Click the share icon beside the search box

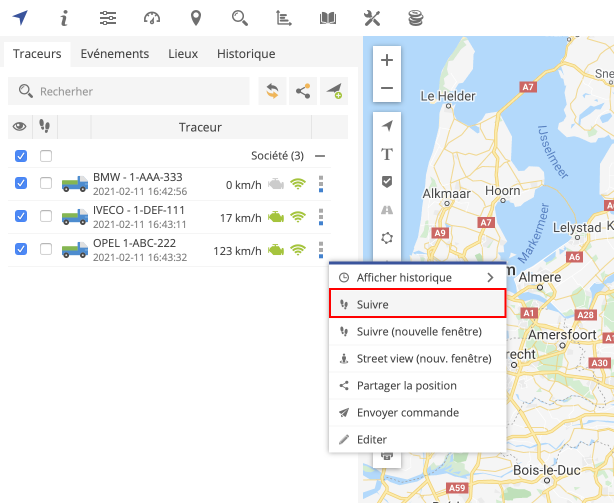coord(303,91)
